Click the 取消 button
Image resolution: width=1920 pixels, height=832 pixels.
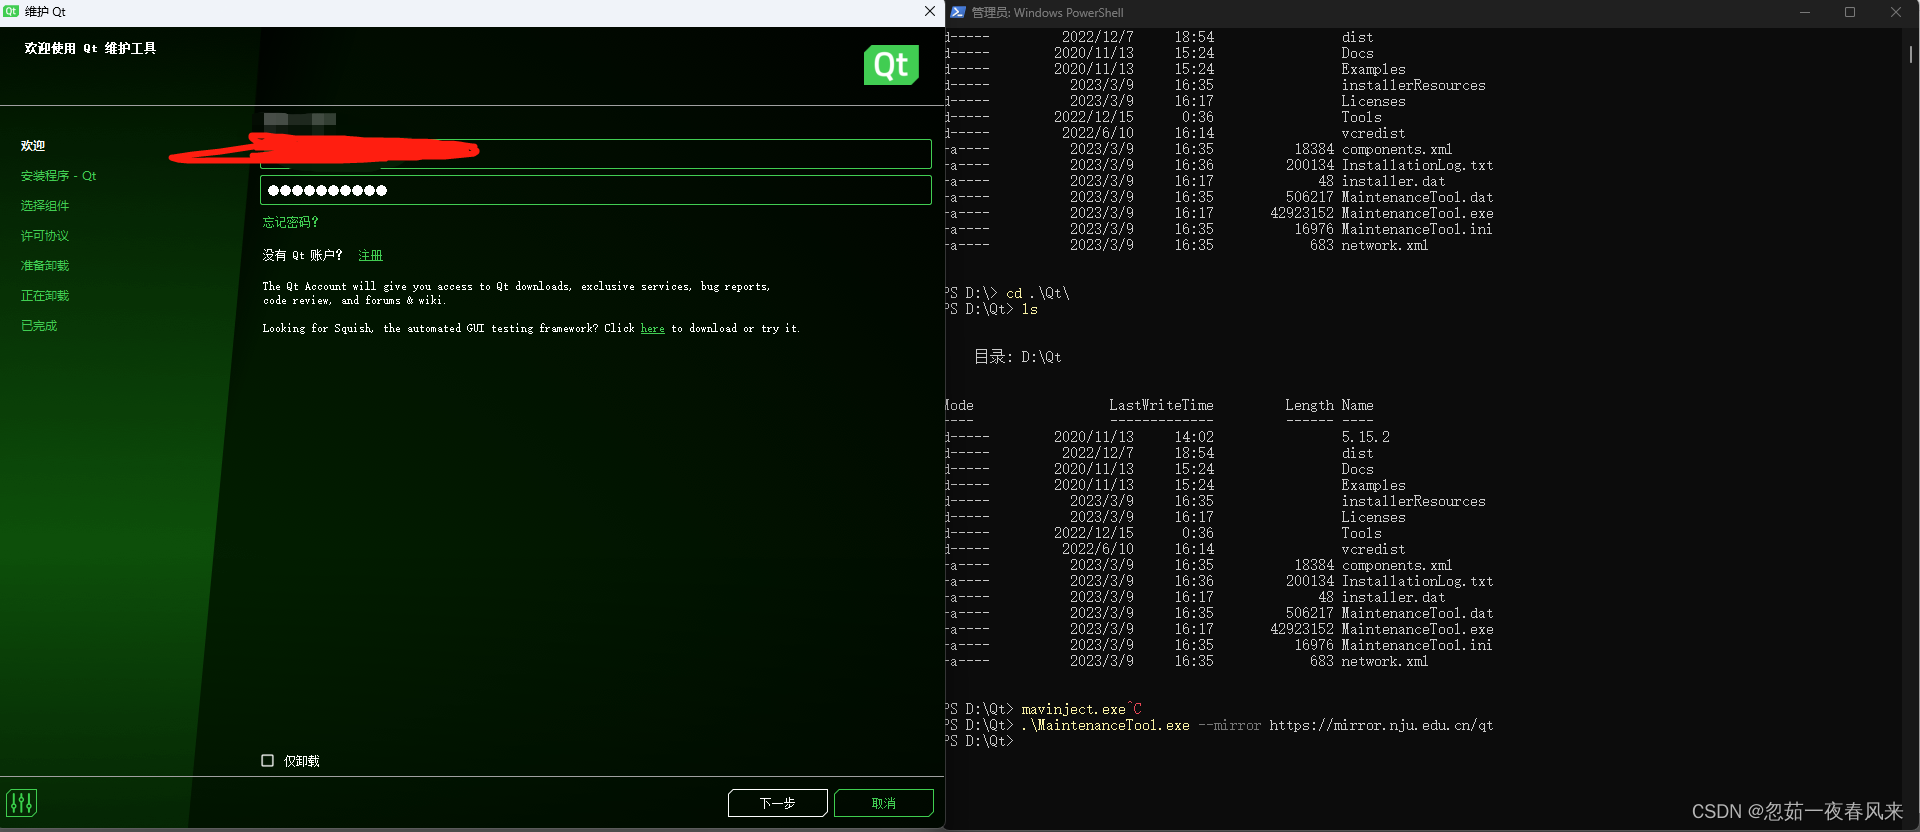pyautogui.click(x=884, y=803)
